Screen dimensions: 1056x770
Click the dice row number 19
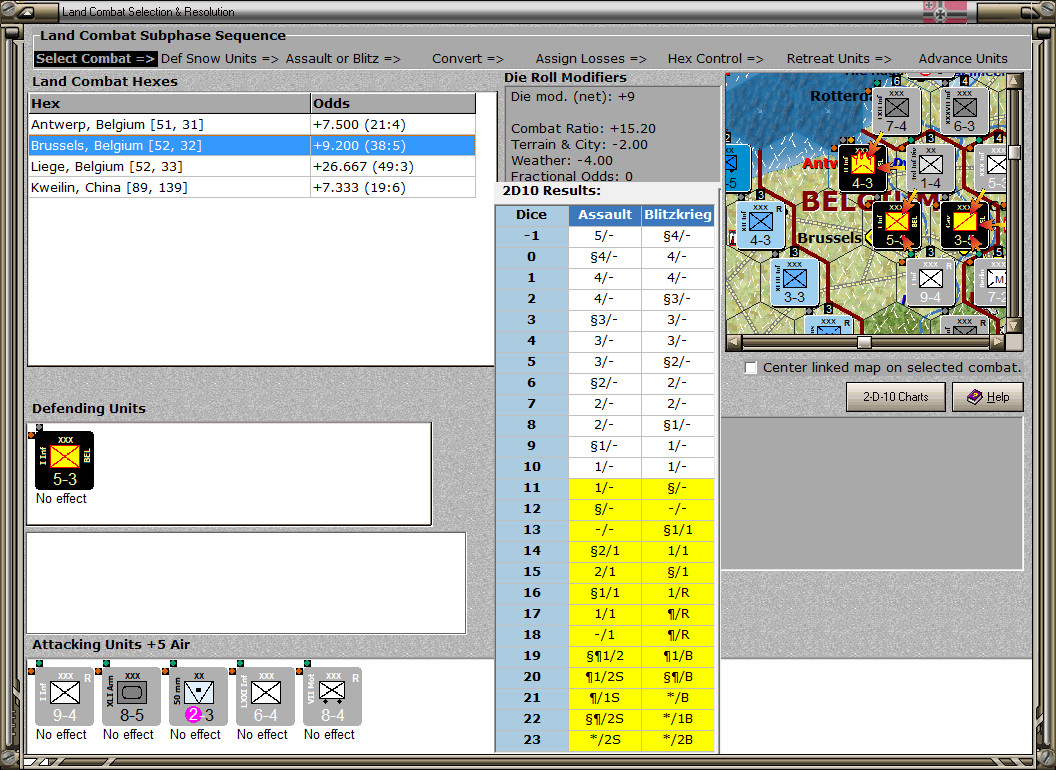[532, 655]
